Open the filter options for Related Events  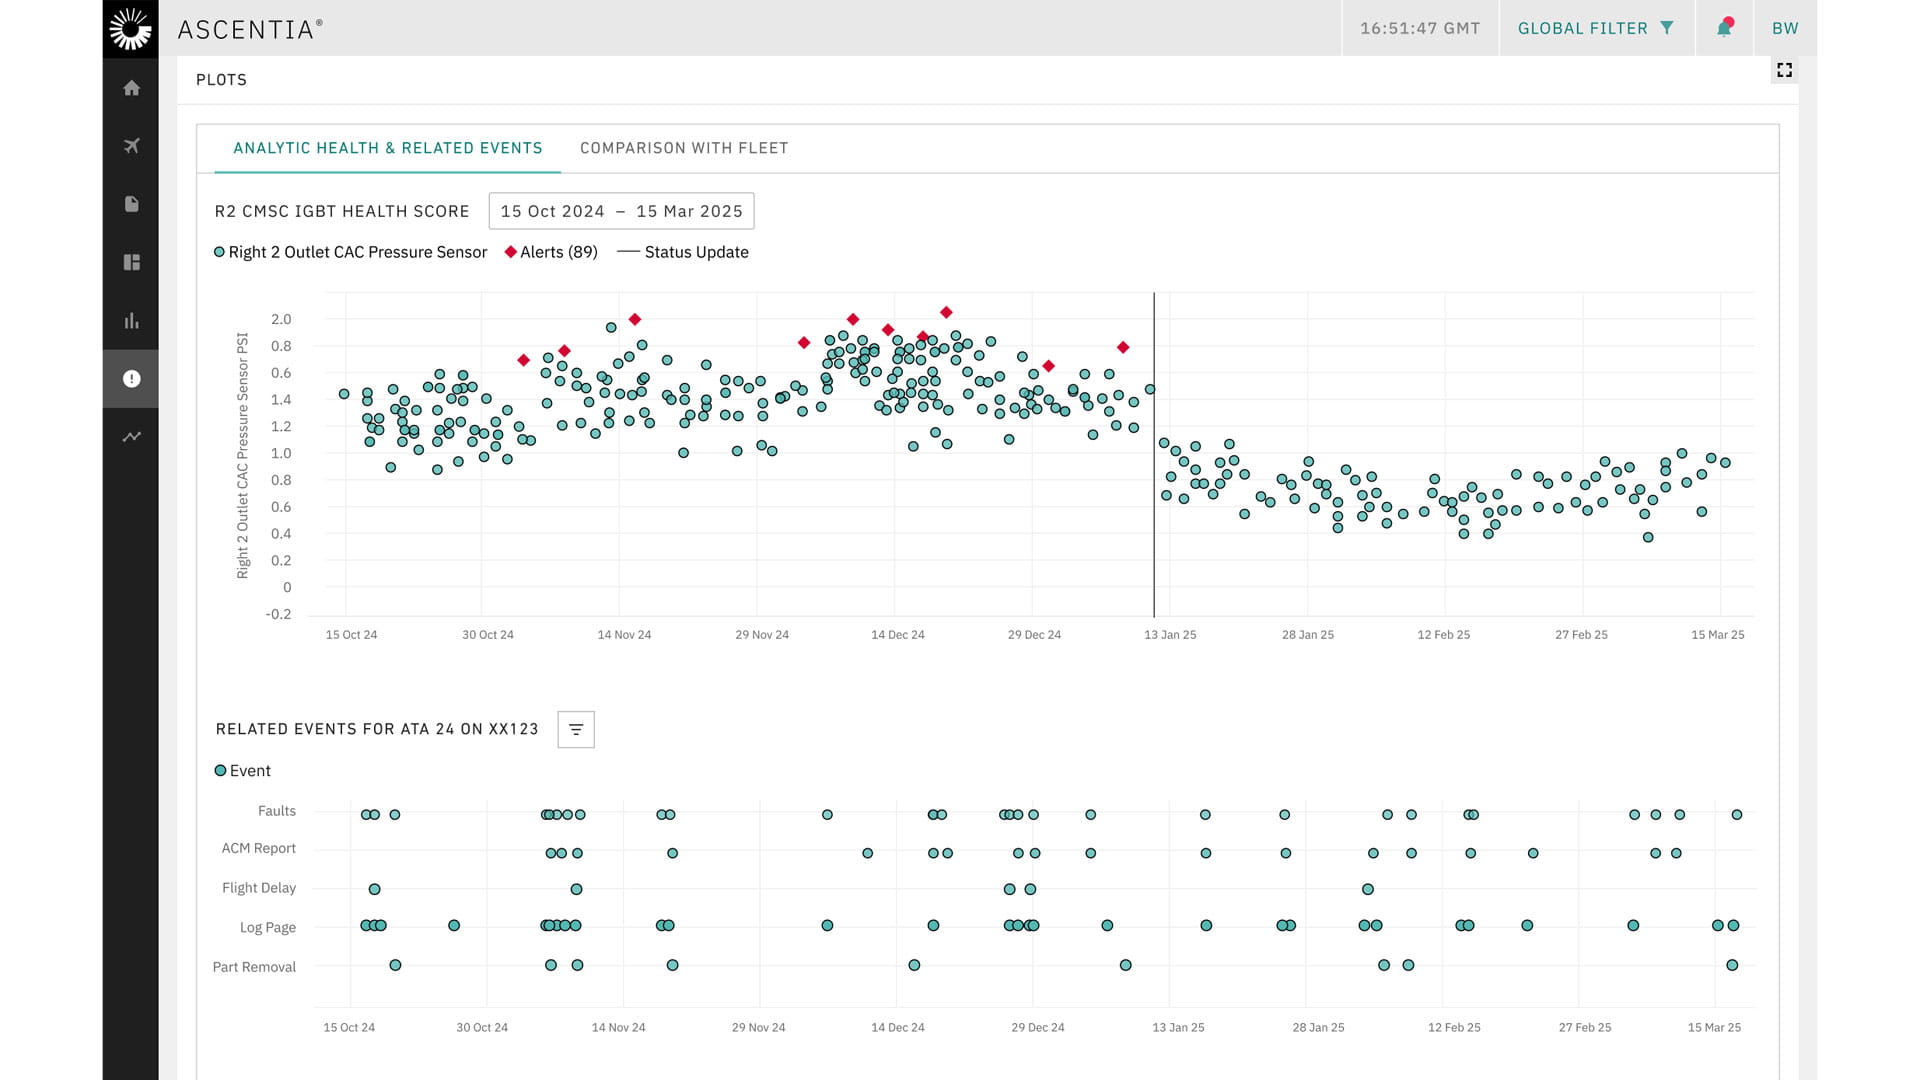coord(575,729)
